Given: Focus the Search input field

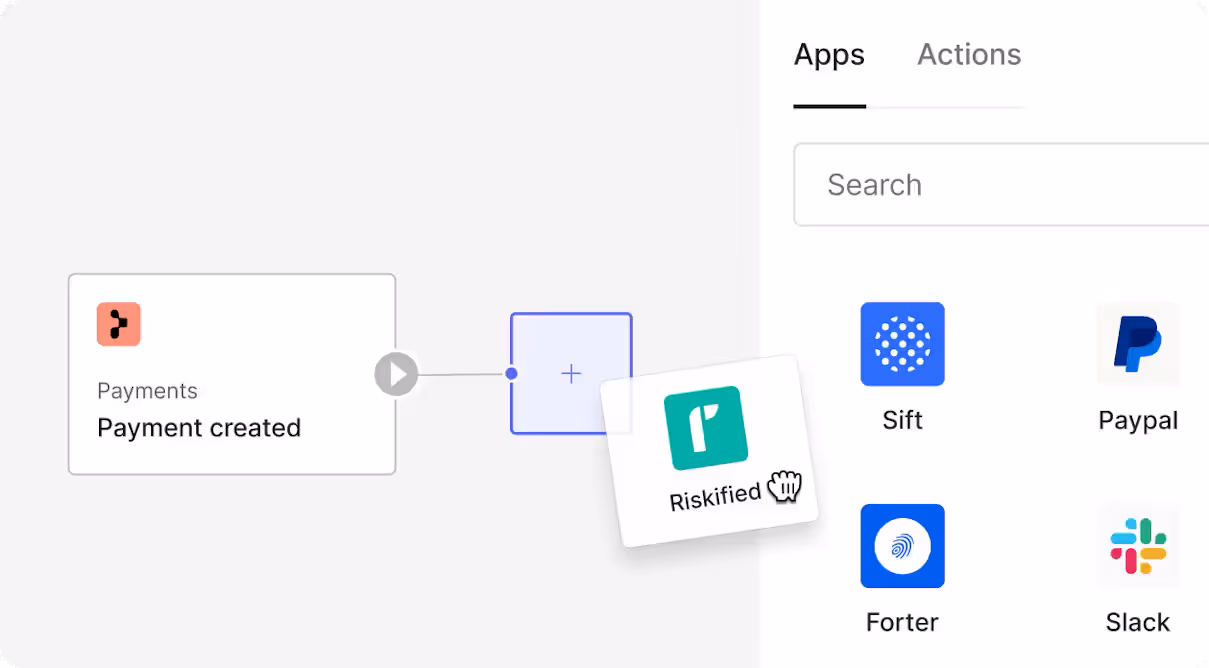Looking at the screenshot, I should point(1001,184).
